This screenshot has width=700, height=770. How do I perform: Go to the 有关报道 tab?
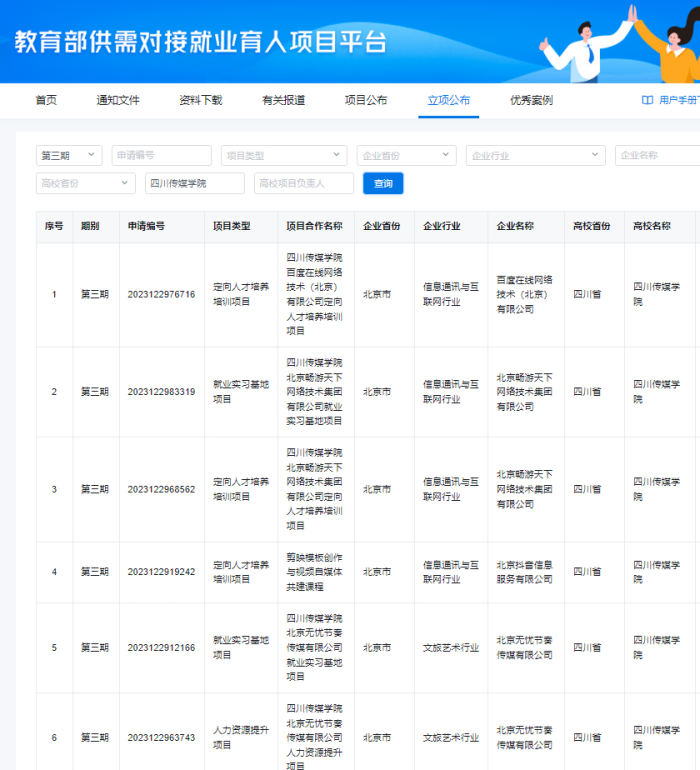coord(283,100)
